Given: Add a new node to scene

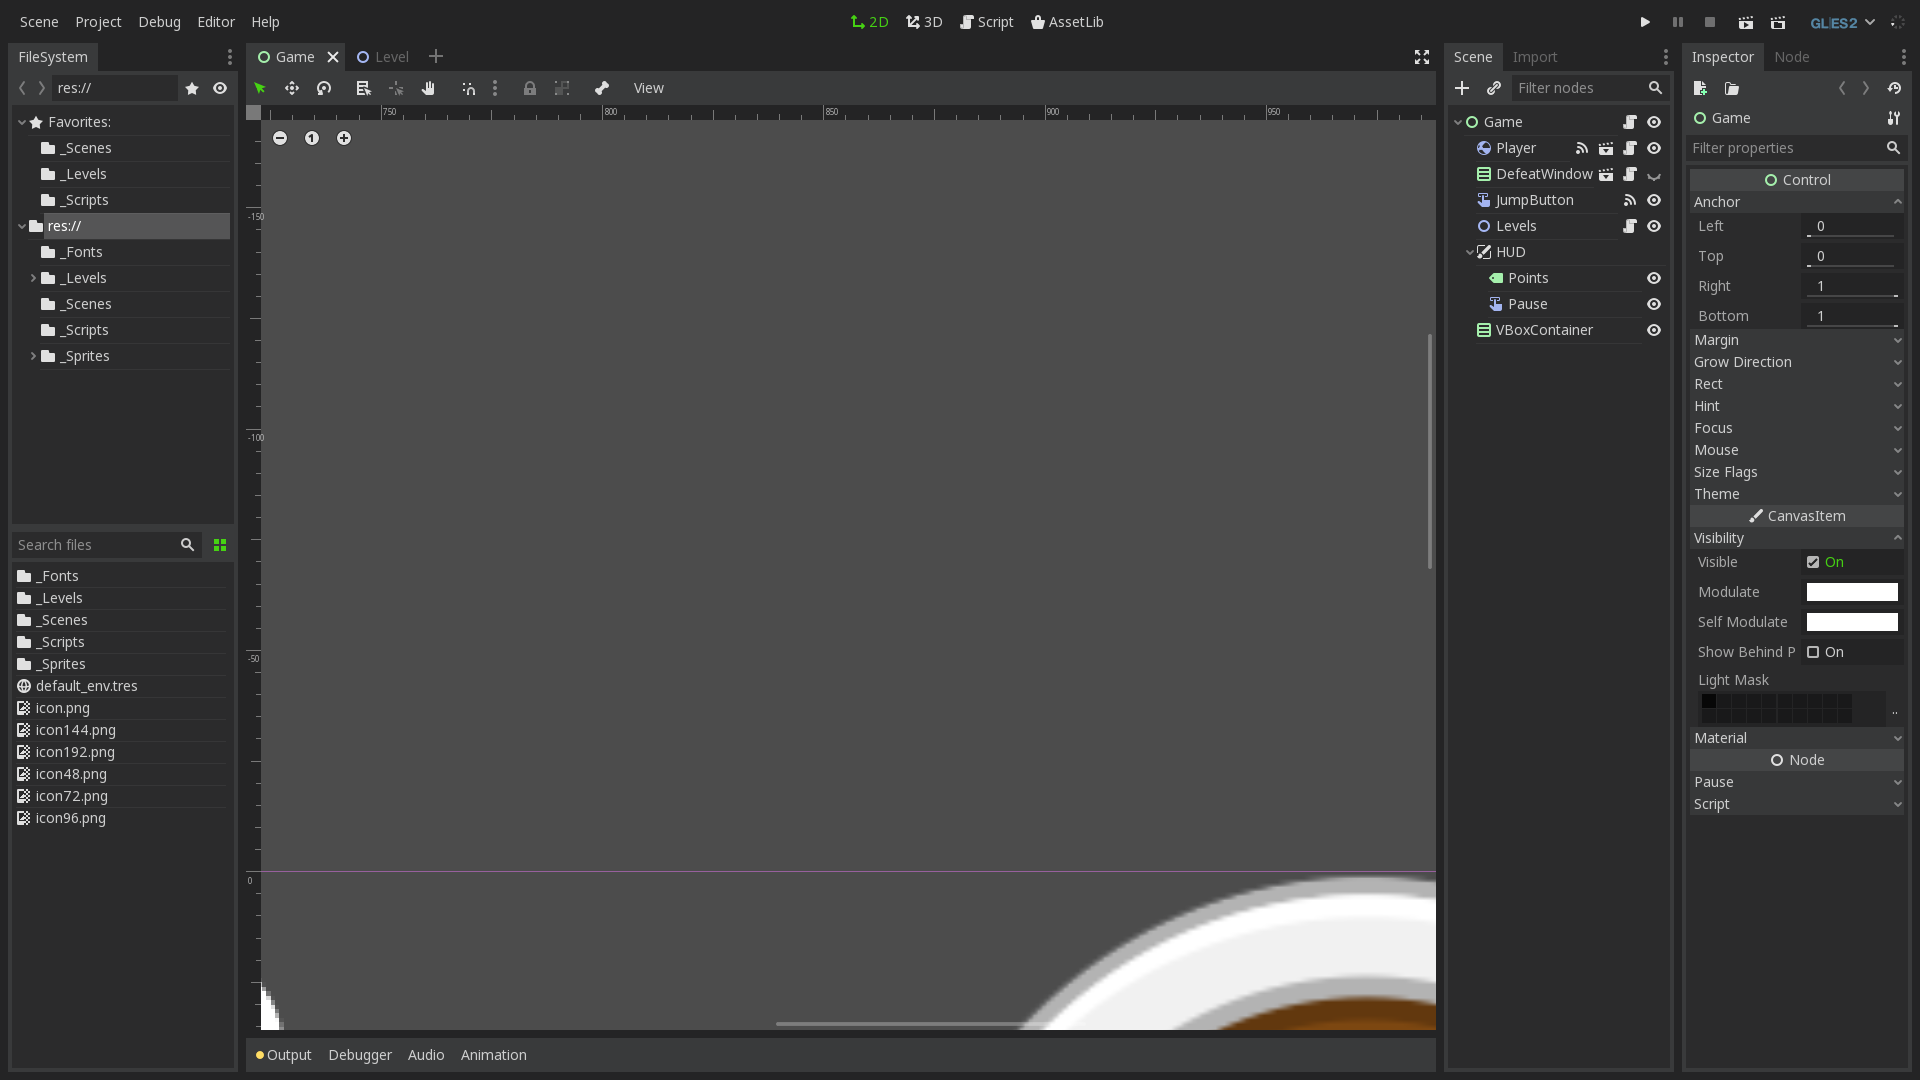Looking at the screenshot, I should (1462, 88).
